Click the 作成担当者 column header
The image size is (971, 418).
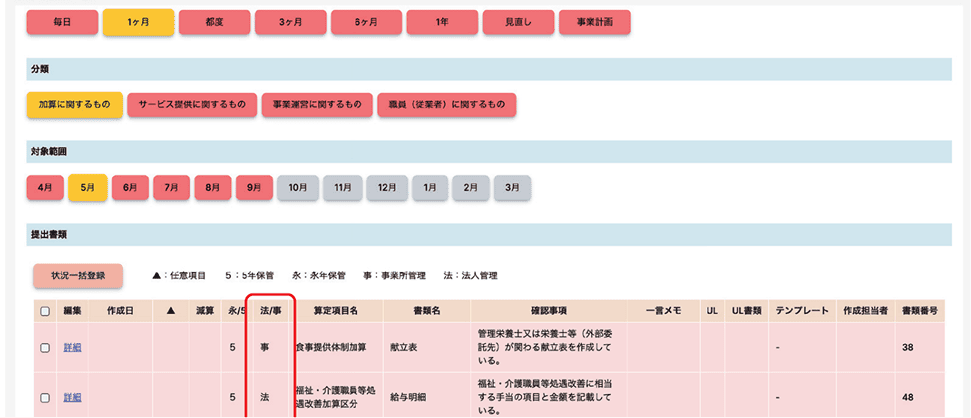point(866,311)
